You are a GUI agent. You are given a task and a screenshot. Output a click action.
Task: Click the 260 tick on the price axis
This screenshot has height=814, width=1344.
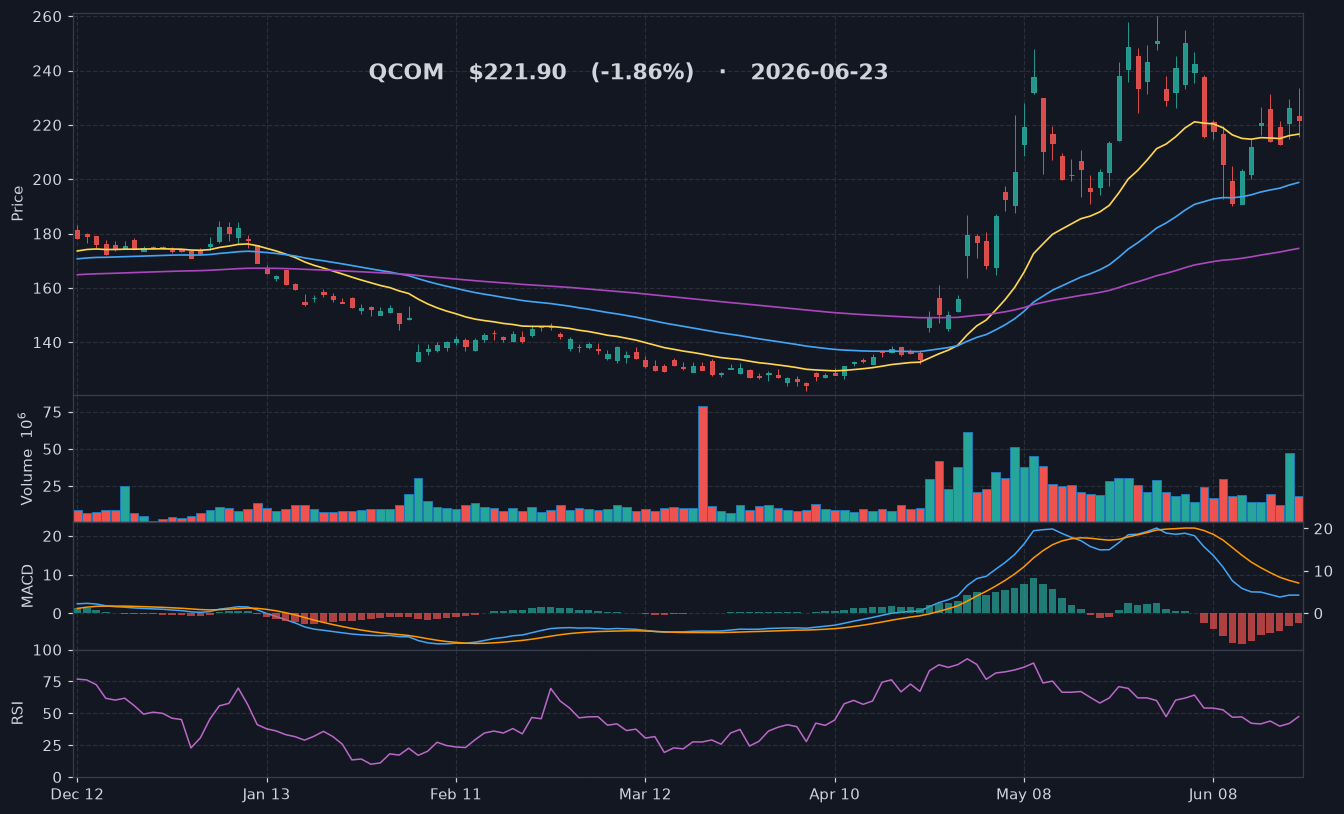(48, 17)
